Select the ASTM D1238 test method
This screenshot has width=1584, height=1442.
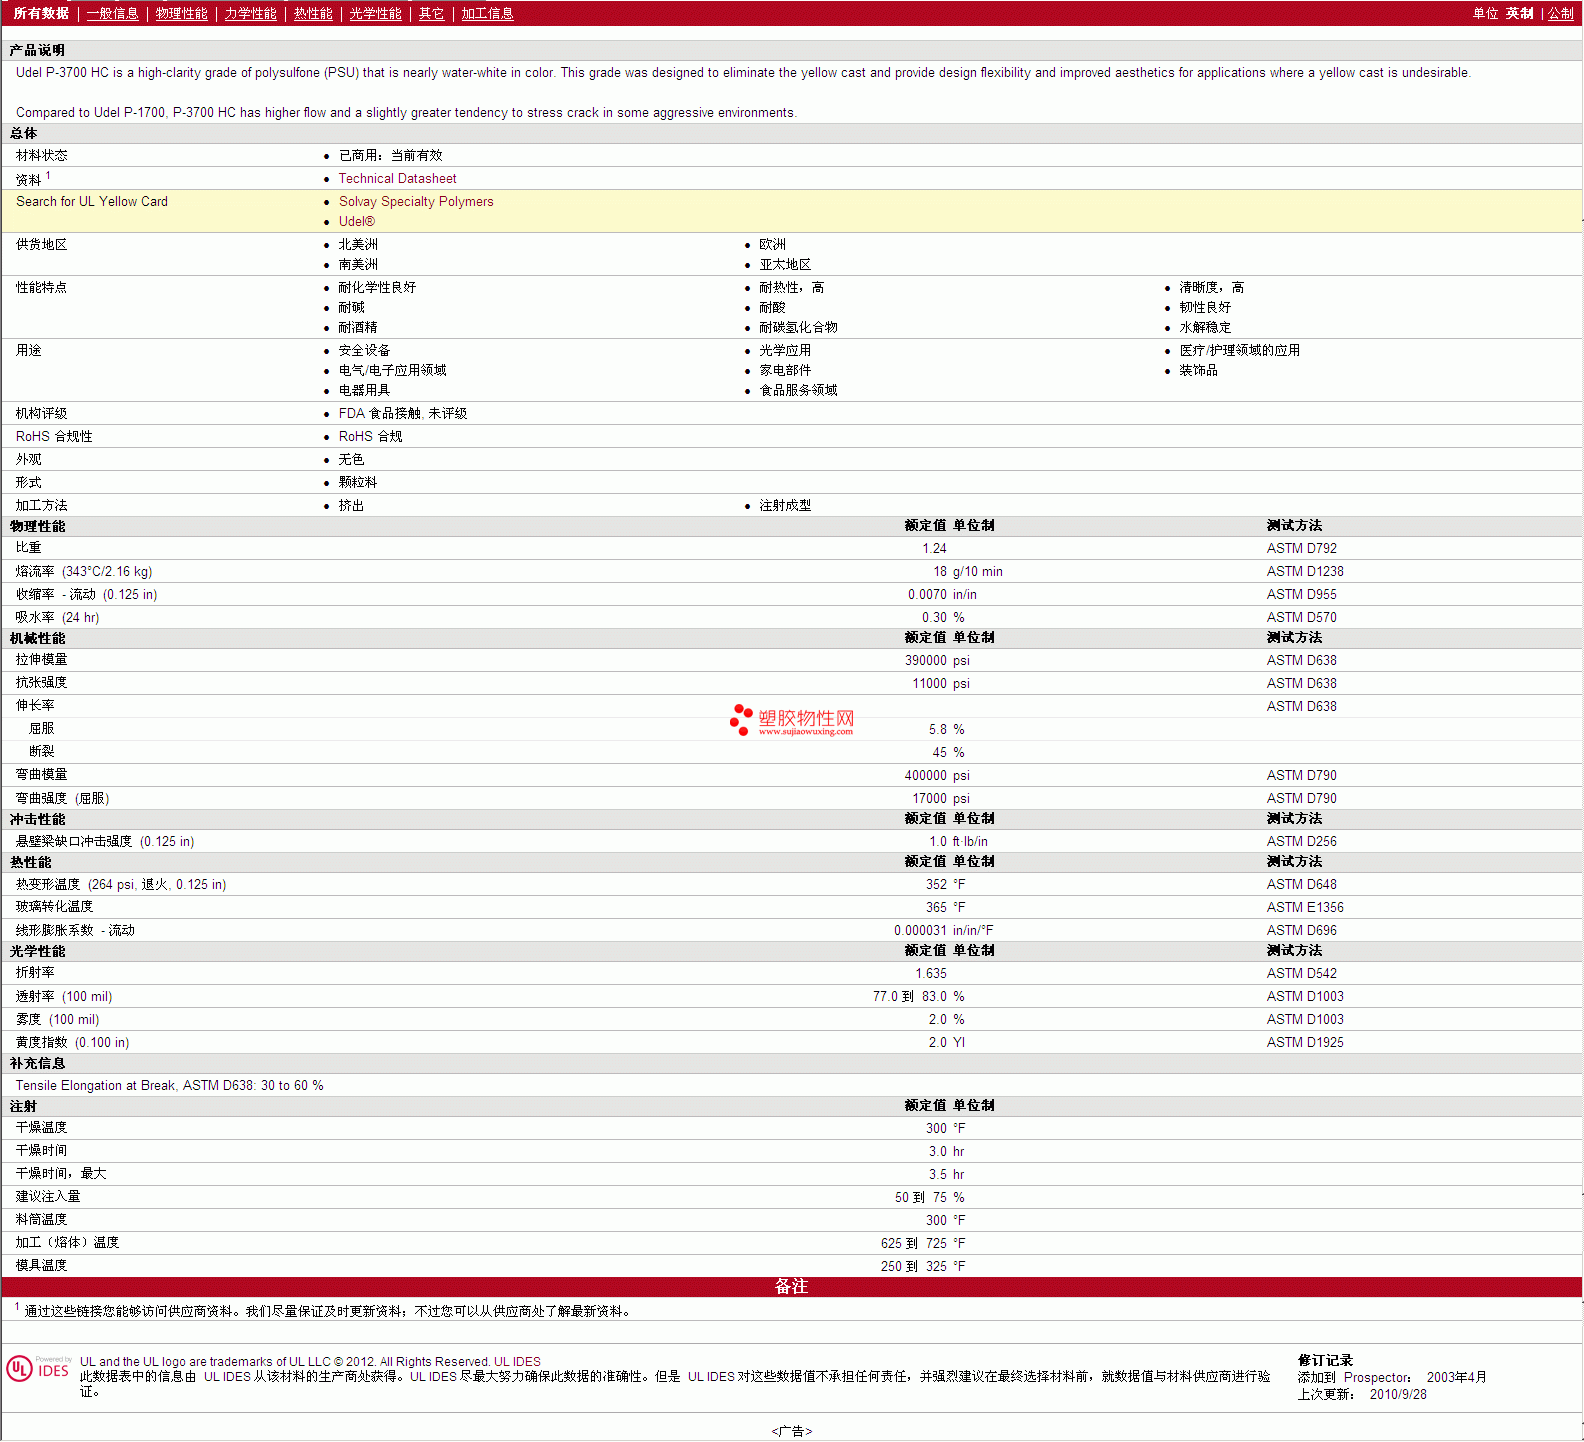(x=1305, y=571)
